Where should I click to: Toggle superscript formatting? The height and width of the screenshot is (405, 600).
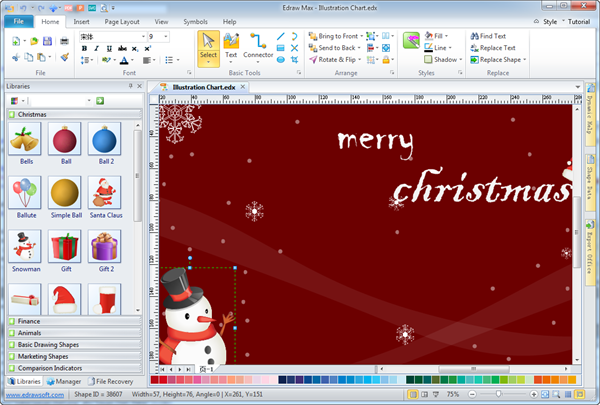[147, 49]
